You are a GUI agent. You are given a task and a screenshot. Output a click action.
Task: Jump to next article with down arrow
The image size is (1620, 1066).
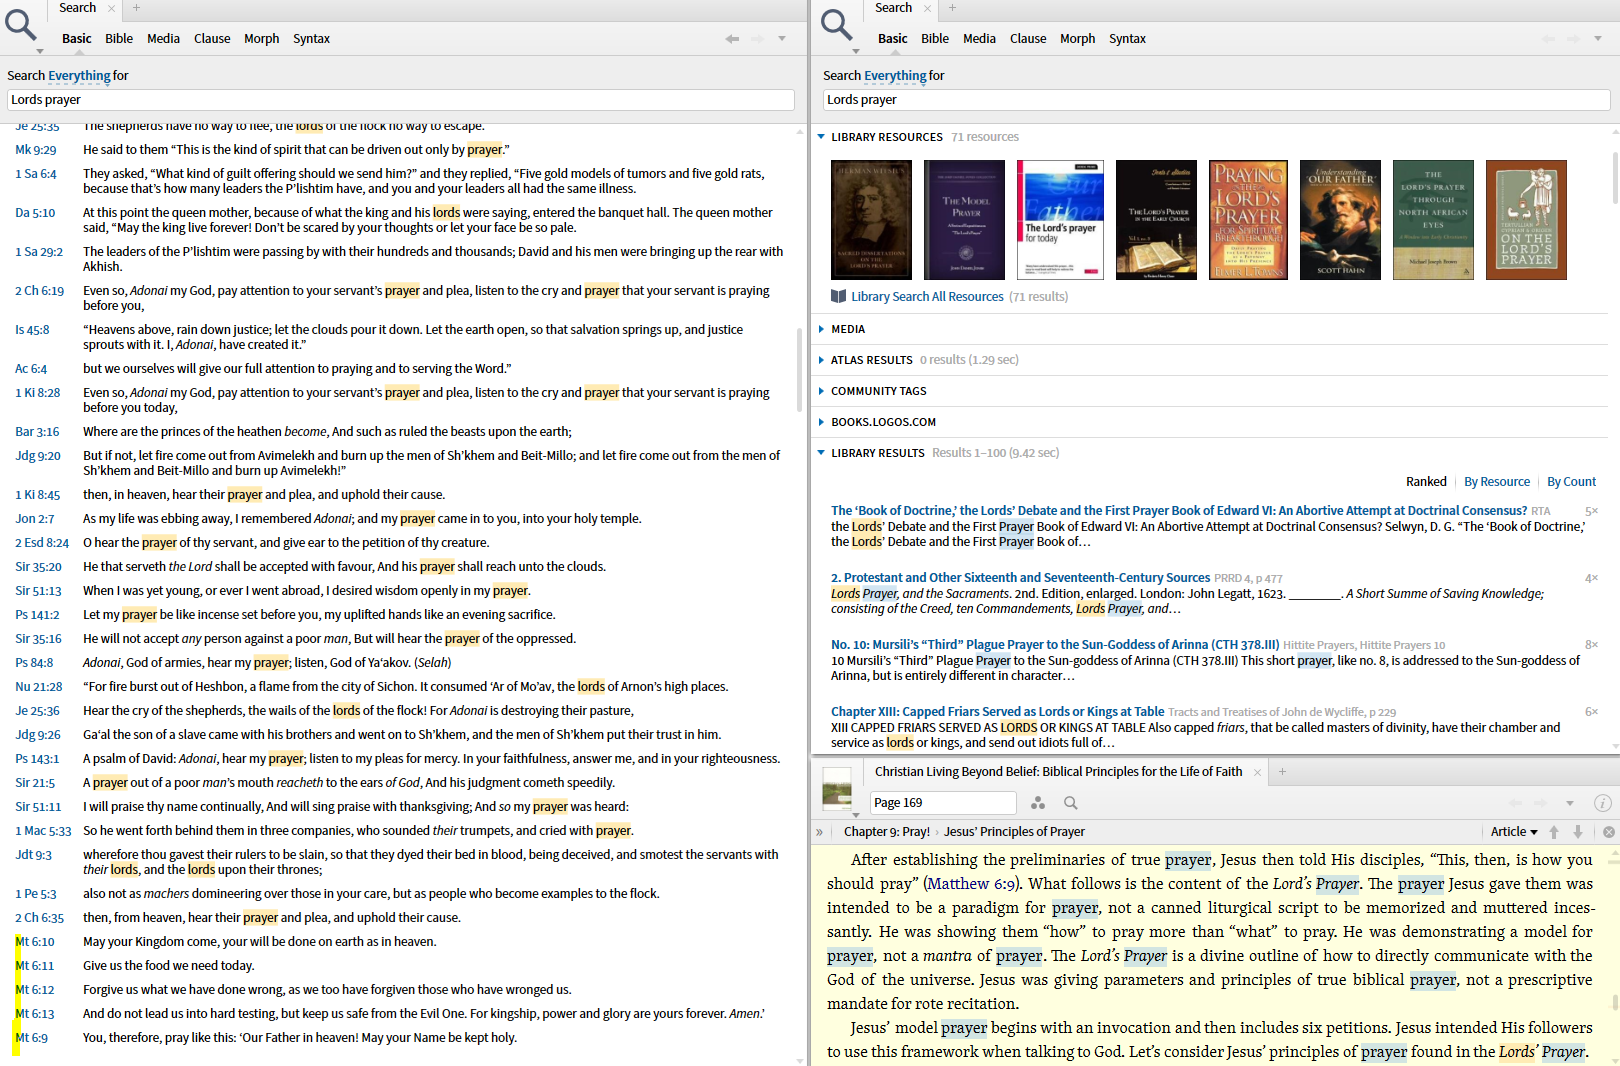point(1578,832)
